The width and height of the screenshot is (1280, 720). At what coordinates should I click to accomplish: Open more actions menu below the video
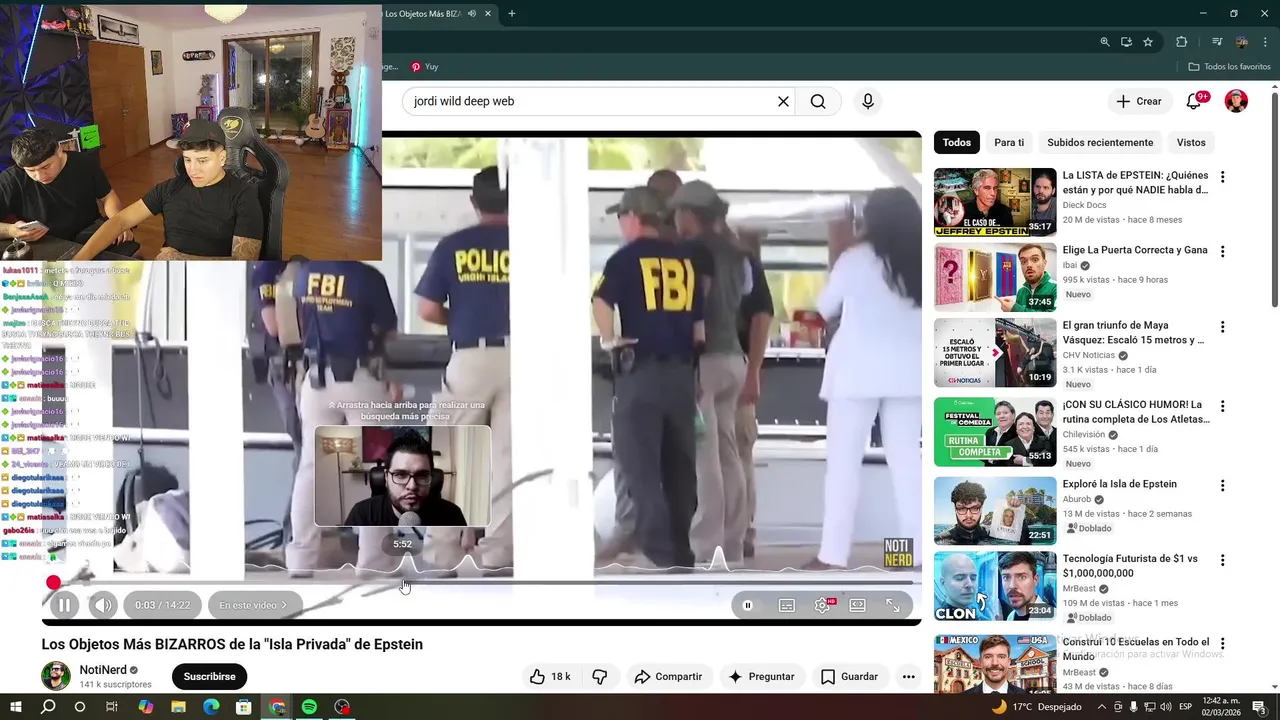[x=908, y=677]
